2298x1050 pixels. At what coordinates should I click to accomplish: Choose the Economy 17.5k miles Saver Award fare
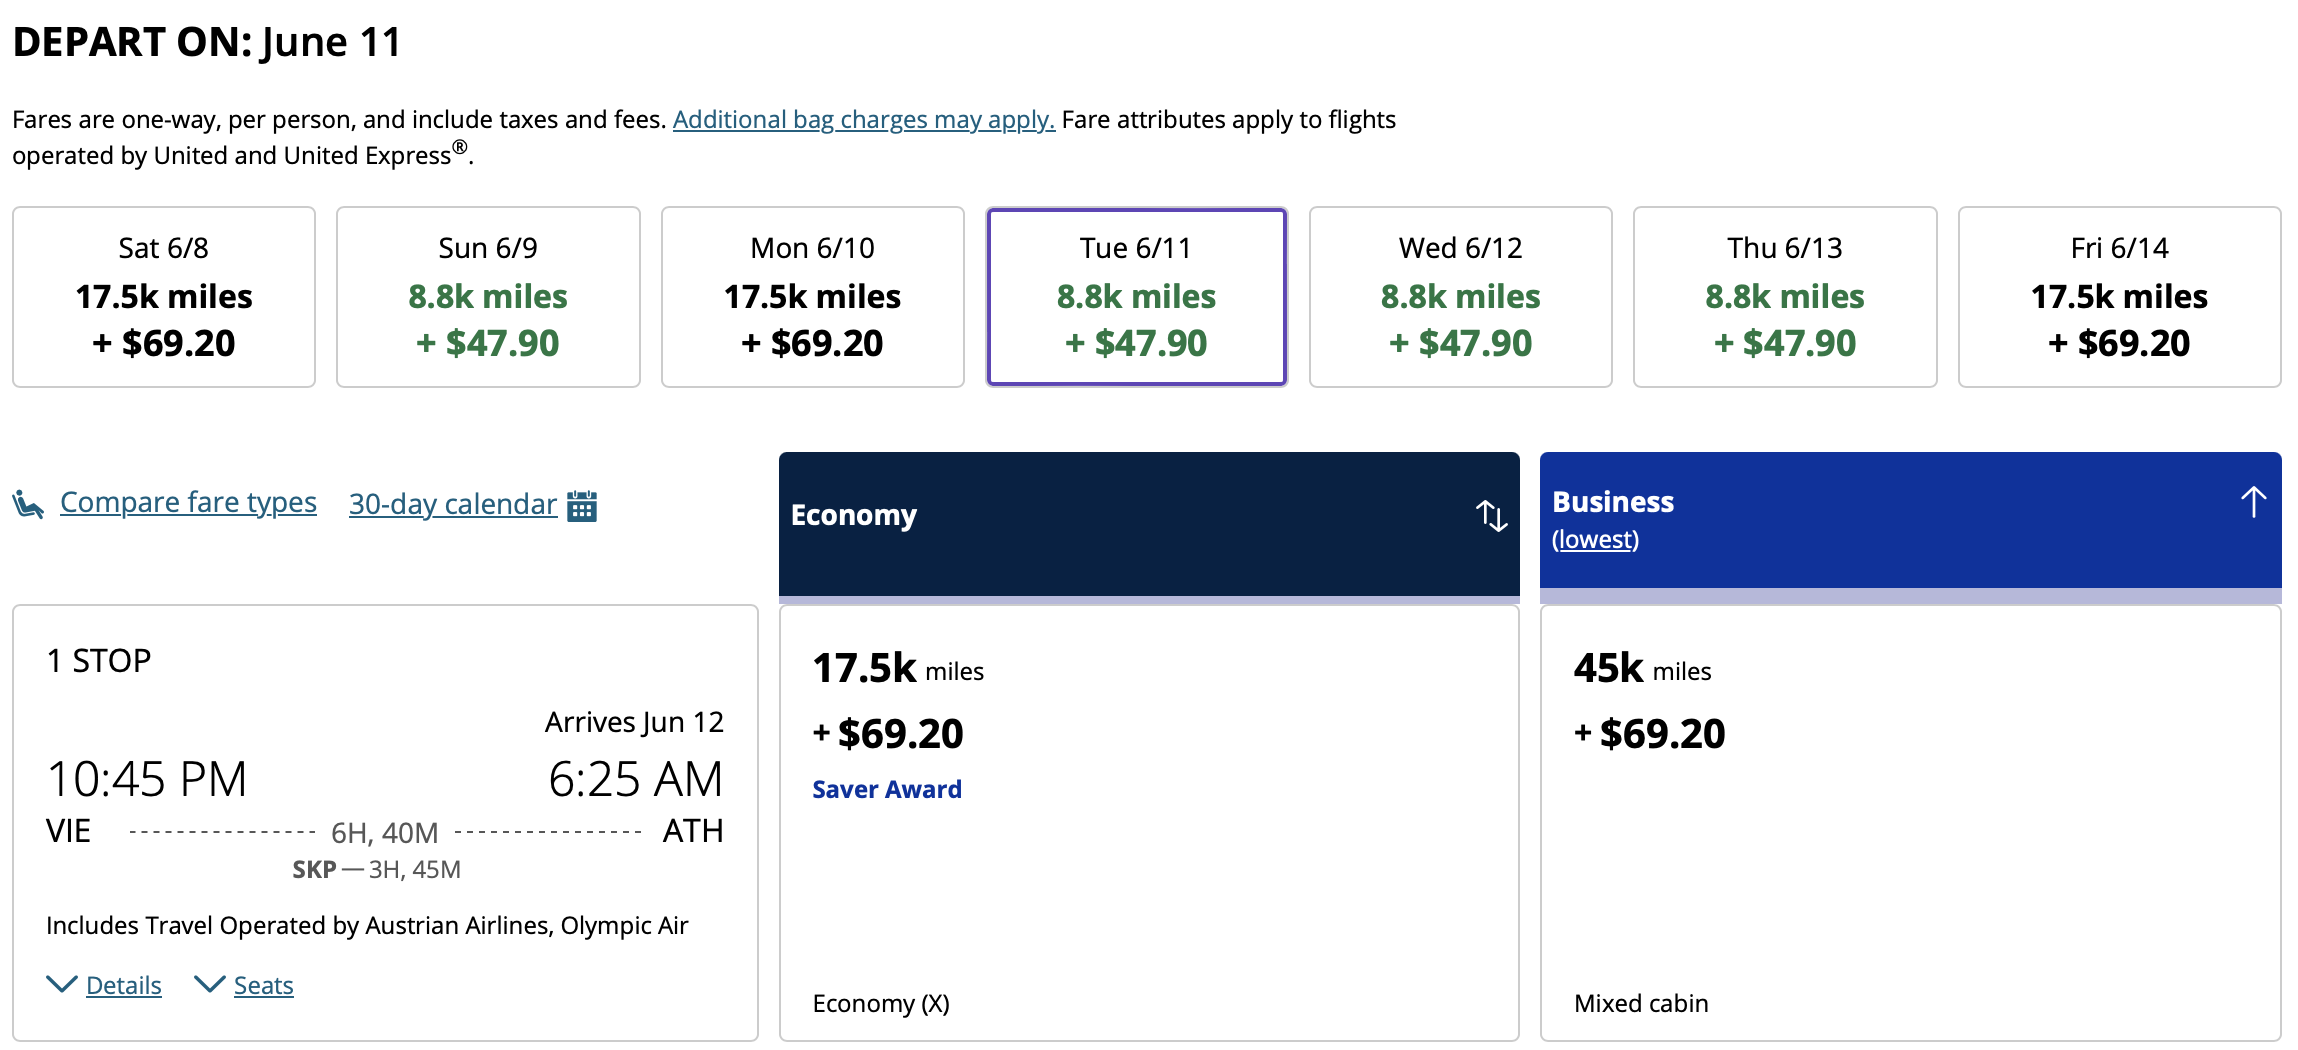[1149, 823]
